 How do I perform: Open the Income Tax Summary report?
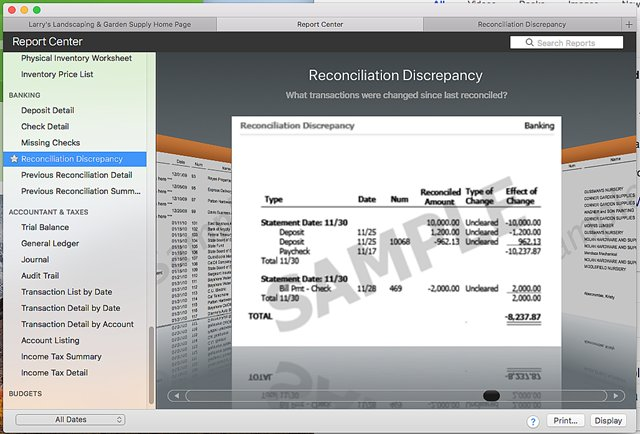point(61,356)
